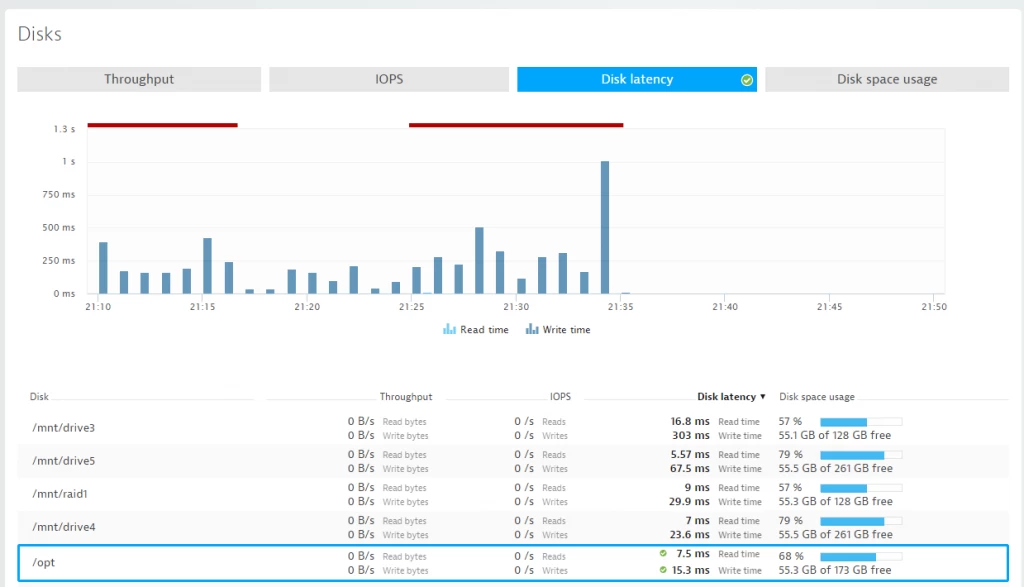Screen dimensions: 1024x587
Task: Sort by the Disk latency column arrow
Action: [762, 396]
